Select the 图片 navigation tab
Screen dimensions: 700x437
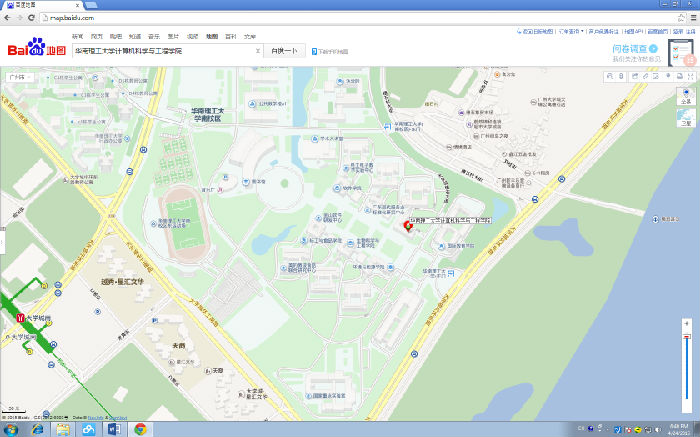point(174,35)
